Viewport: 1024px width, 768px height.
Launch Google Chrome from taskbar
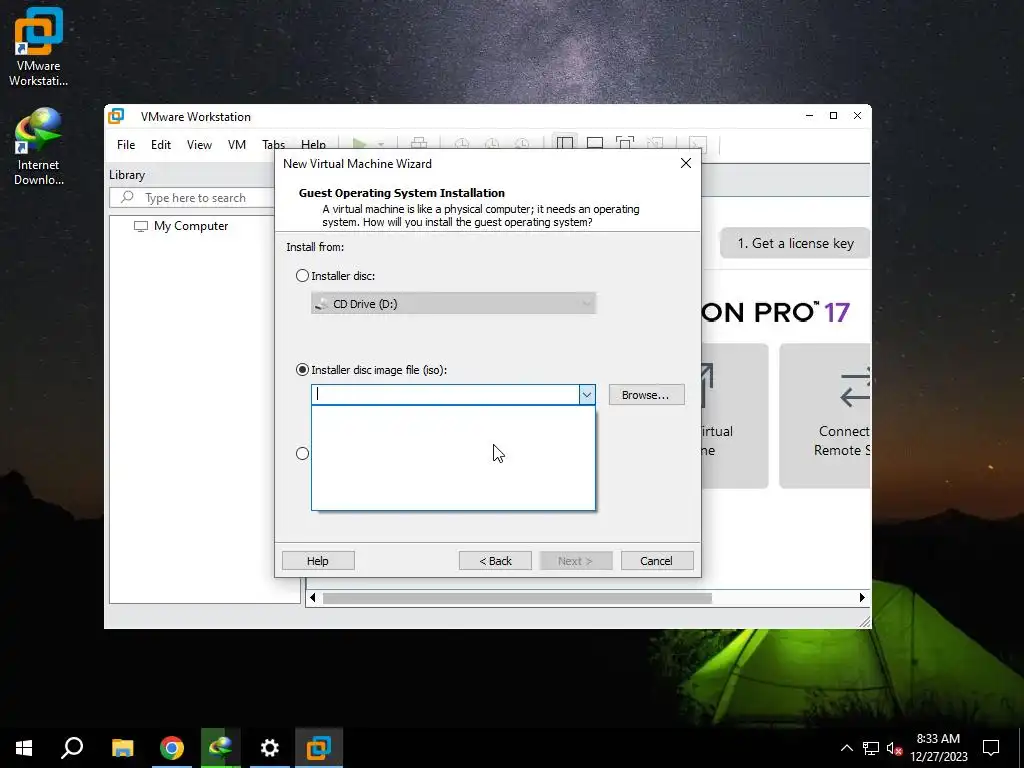point(172,748)
